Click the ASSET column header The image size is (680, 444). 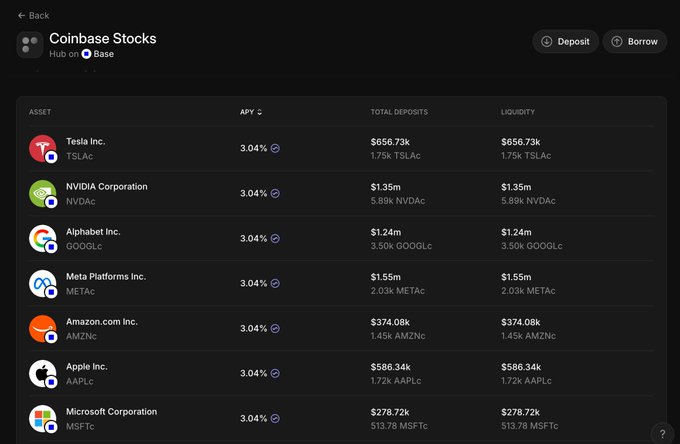(x=40, y=112)
